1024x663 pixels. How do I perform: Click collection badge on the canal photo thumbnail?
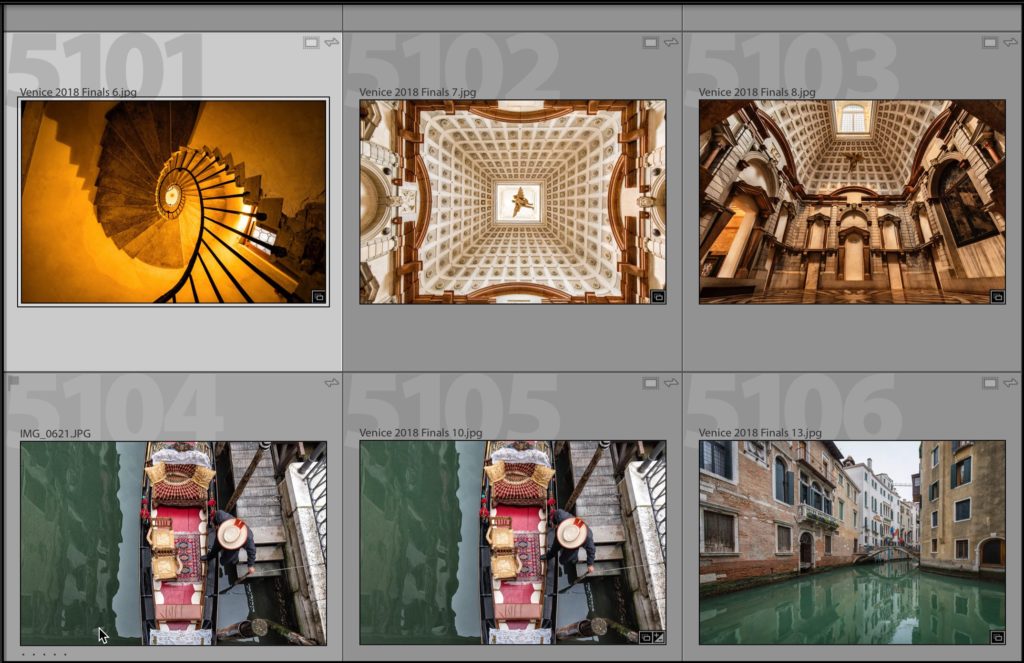tap(998, 637)
